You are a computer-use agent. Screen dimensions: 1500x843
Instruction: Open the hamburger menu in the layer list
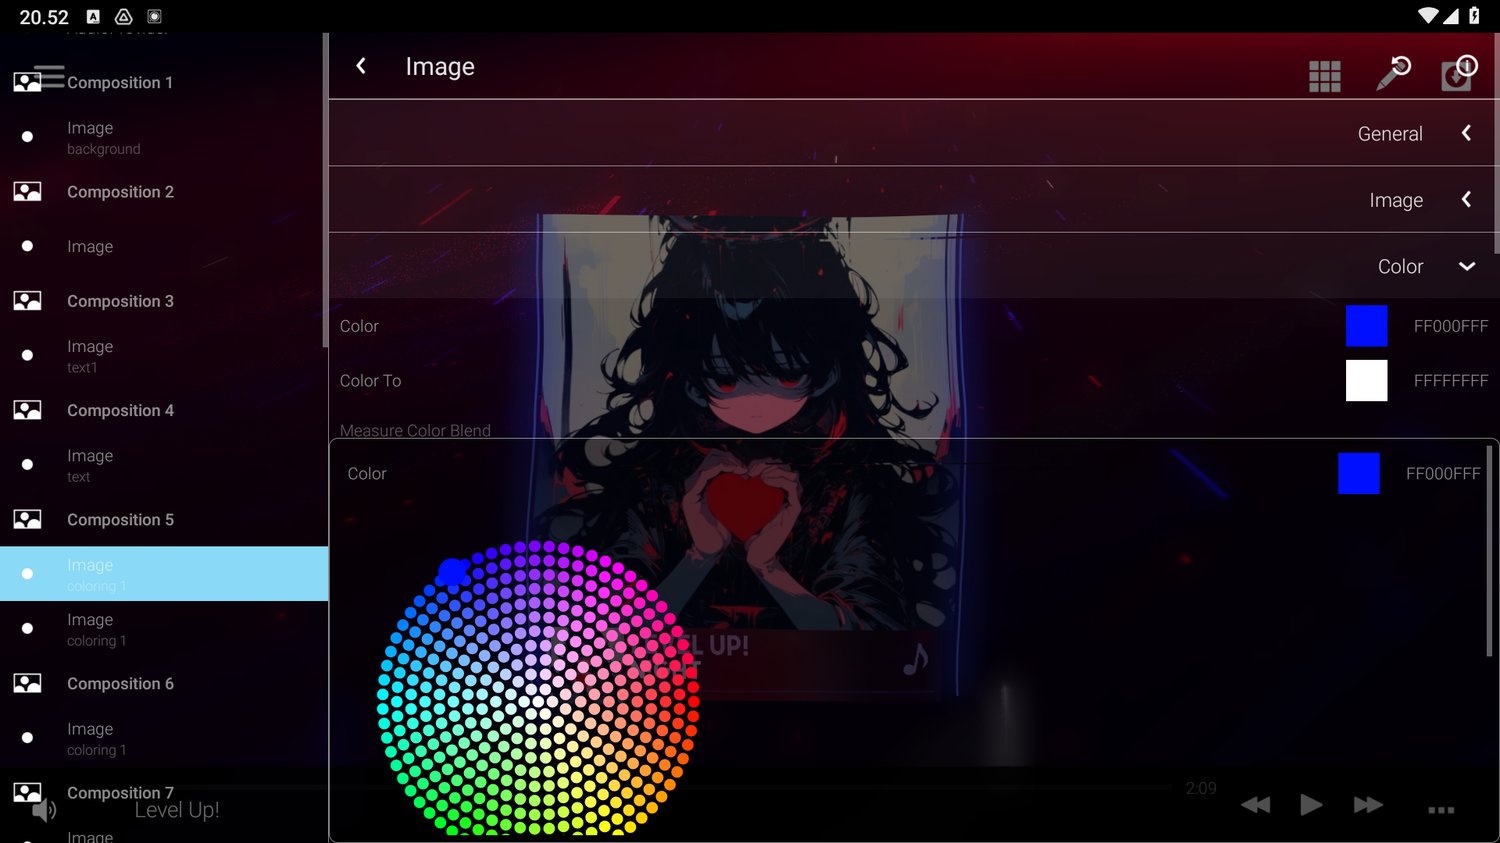coord(49,76)
